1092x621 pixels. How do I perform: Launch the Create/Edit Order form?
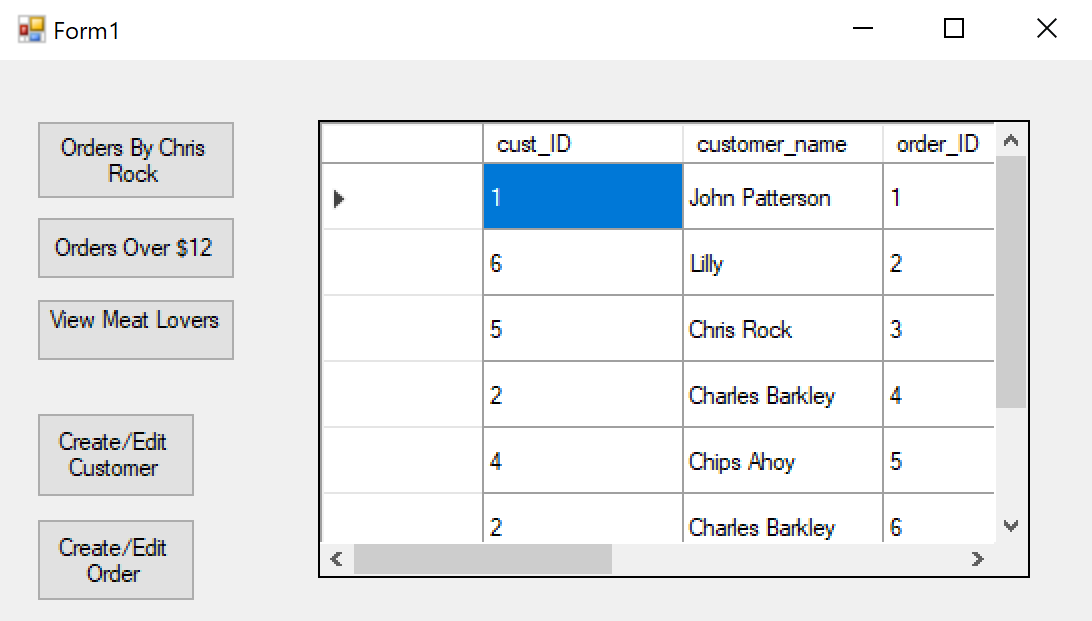[115, 560]
